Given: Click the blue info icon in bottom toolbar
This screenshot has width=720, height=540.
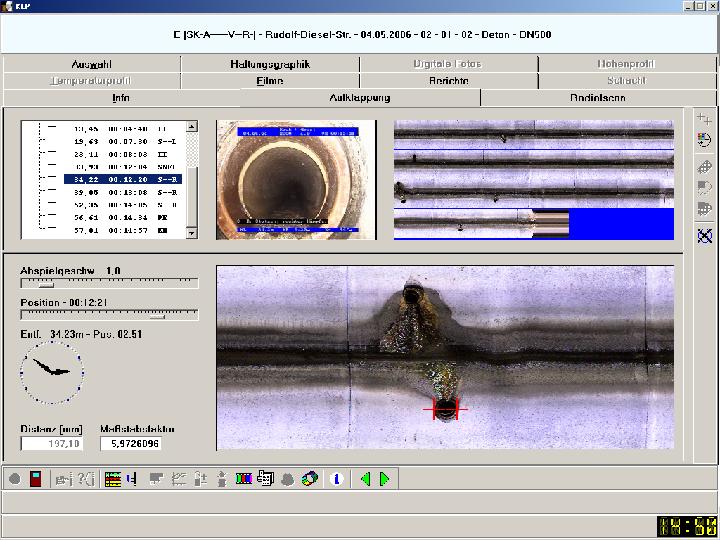Looking at the screenshot, I should [336, 479].
